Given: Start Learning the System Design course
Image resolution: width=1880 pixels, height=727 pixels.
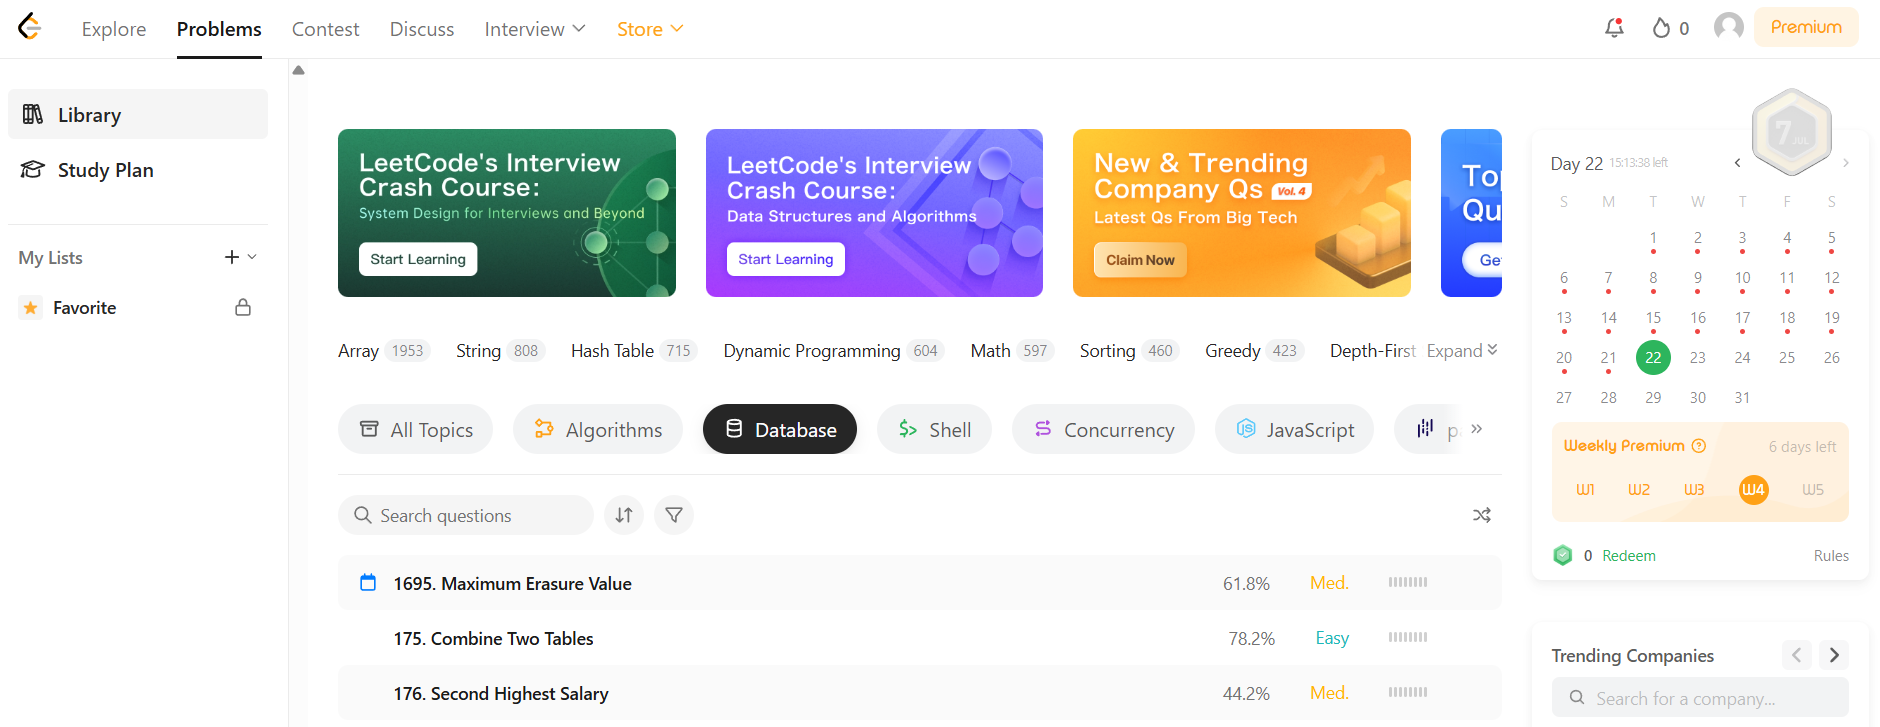Looking at the screenshot, I should [x=418, y=259].
